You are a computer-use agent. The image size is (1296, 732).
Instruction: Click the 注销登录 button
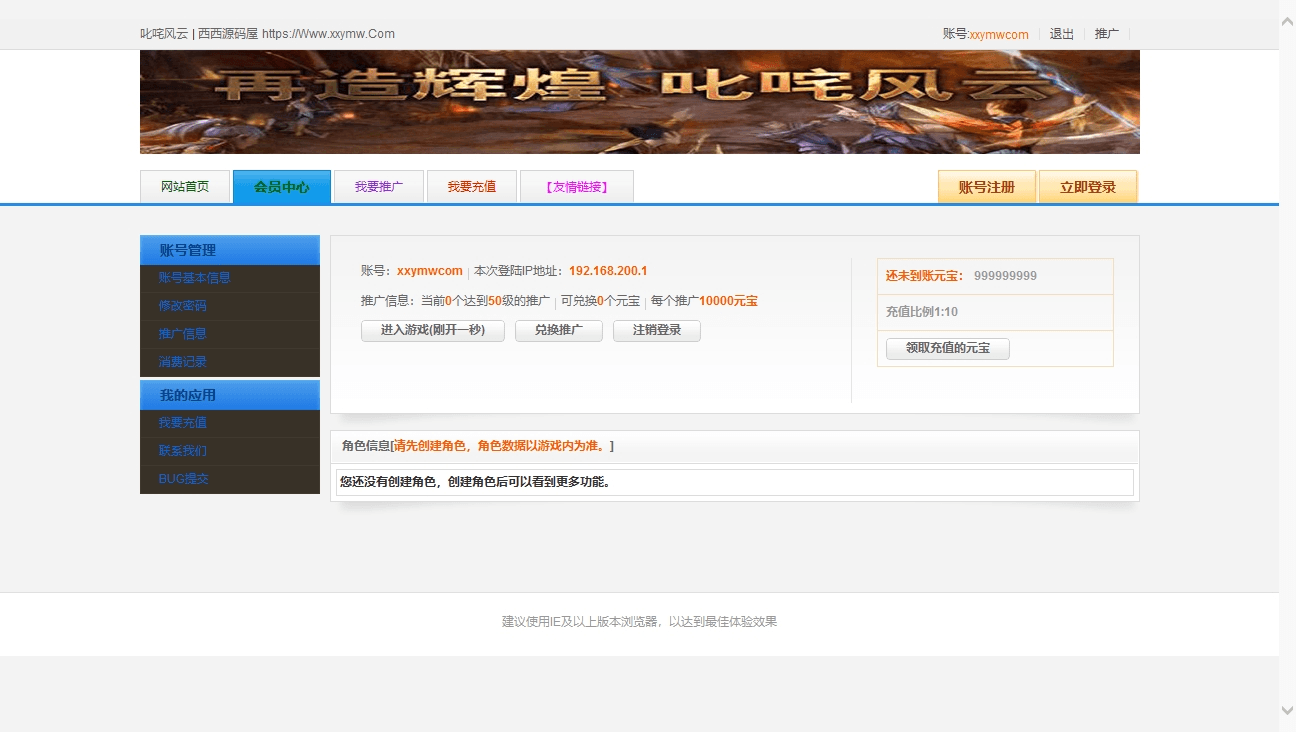click(x=657, y=330)
